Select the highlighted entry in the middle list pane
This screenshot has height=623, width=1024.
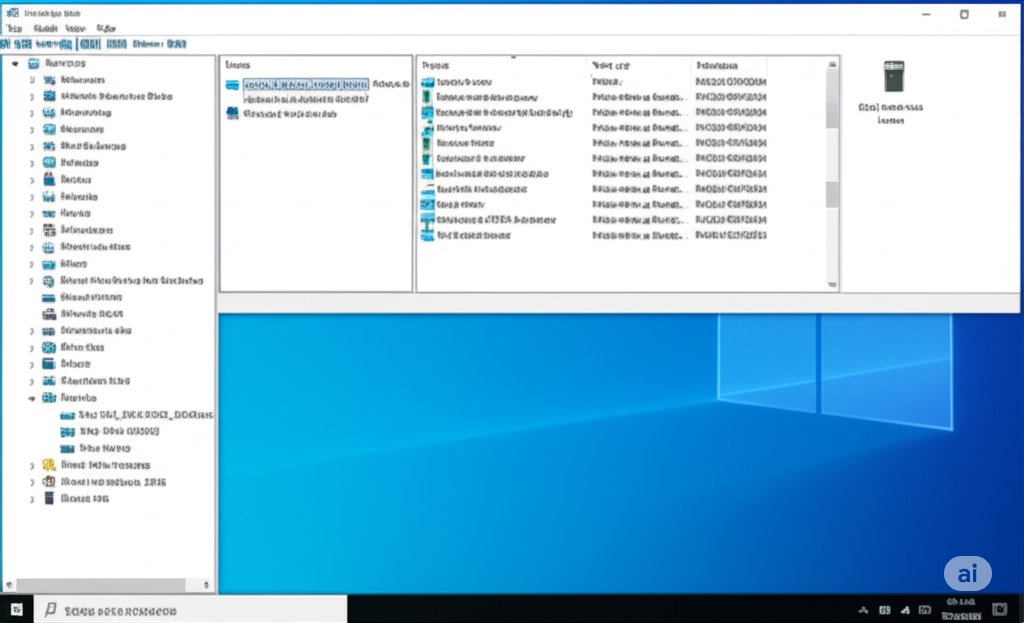pyautogui.click(x=306, y=84)
